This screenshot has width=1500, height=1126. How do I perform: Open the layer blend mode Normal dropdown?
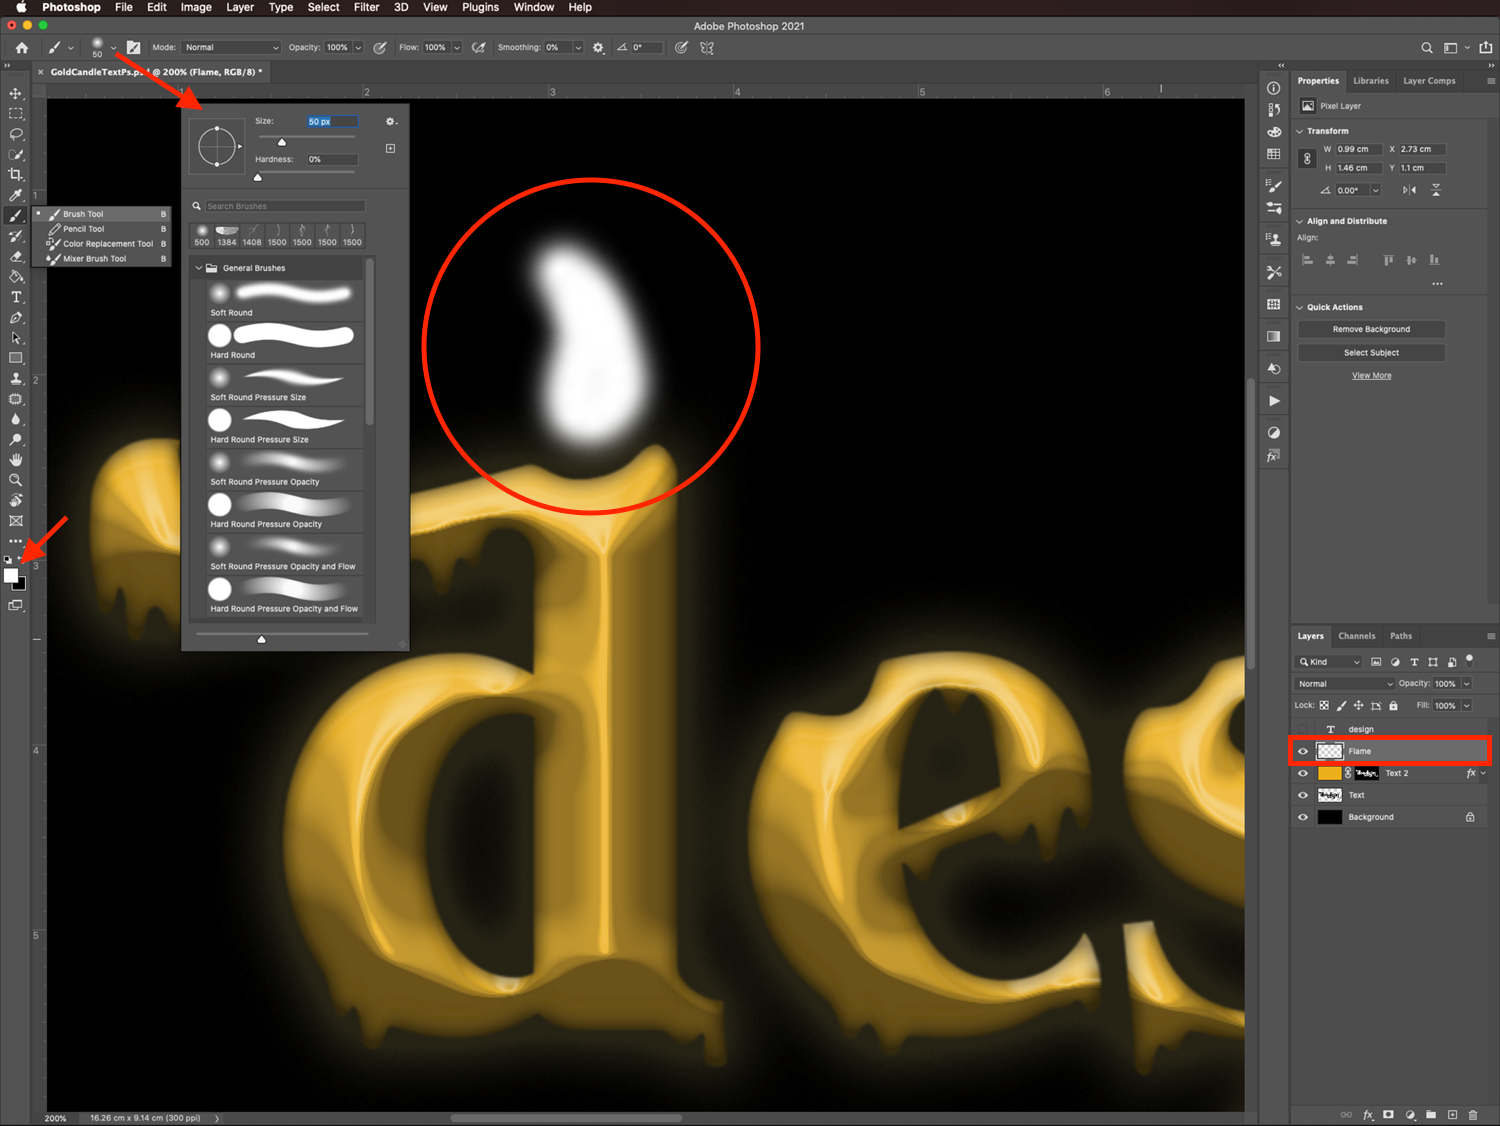(x=1345, y=684)
